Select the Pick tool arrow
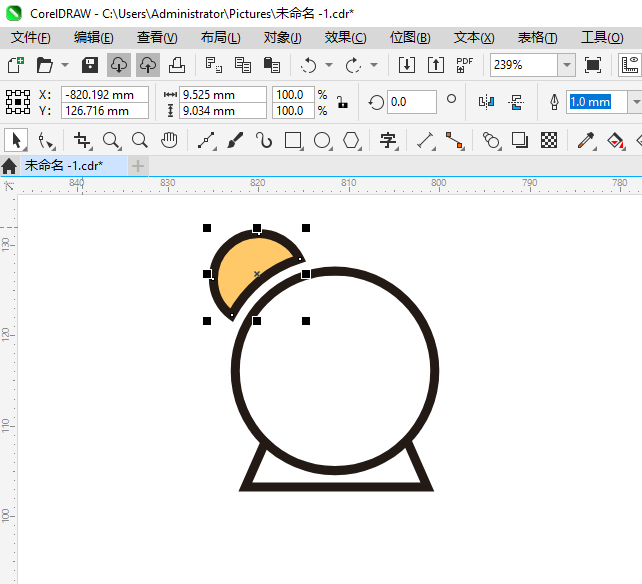The image size is (642, 584). [15, 140]
